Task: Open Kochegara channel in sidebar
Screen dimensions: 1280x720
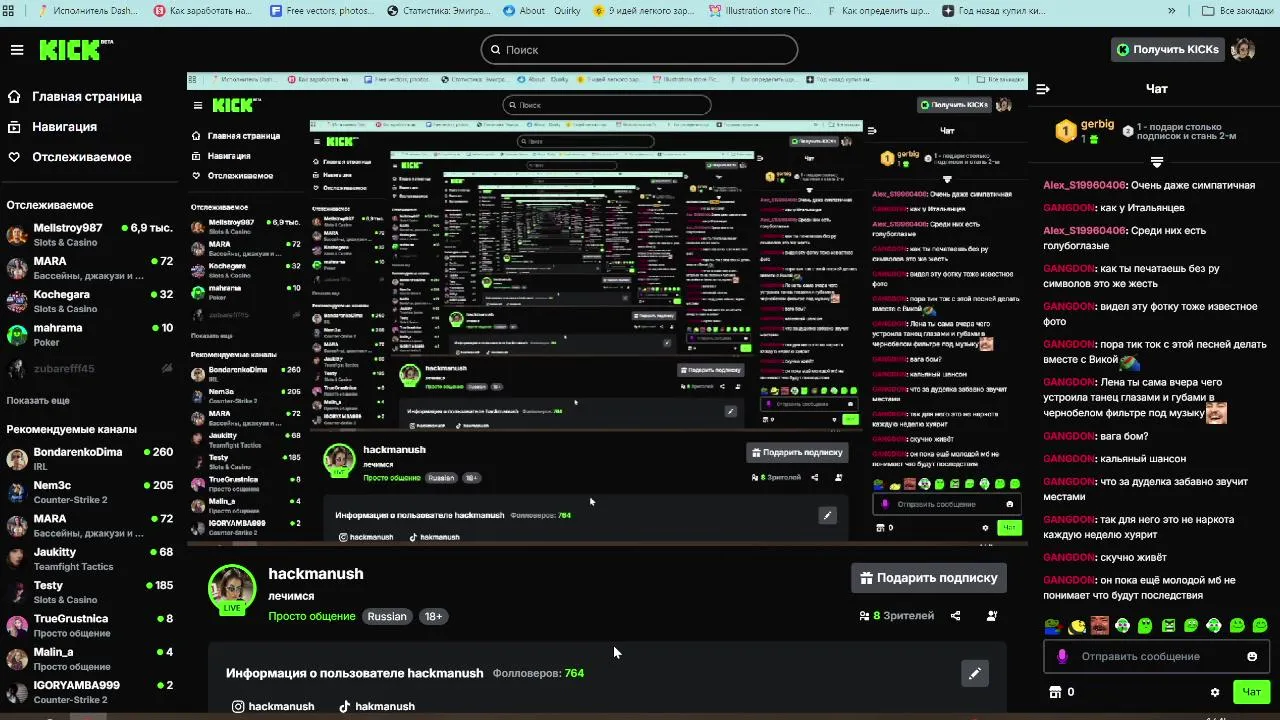Action: tap(90, 301)
